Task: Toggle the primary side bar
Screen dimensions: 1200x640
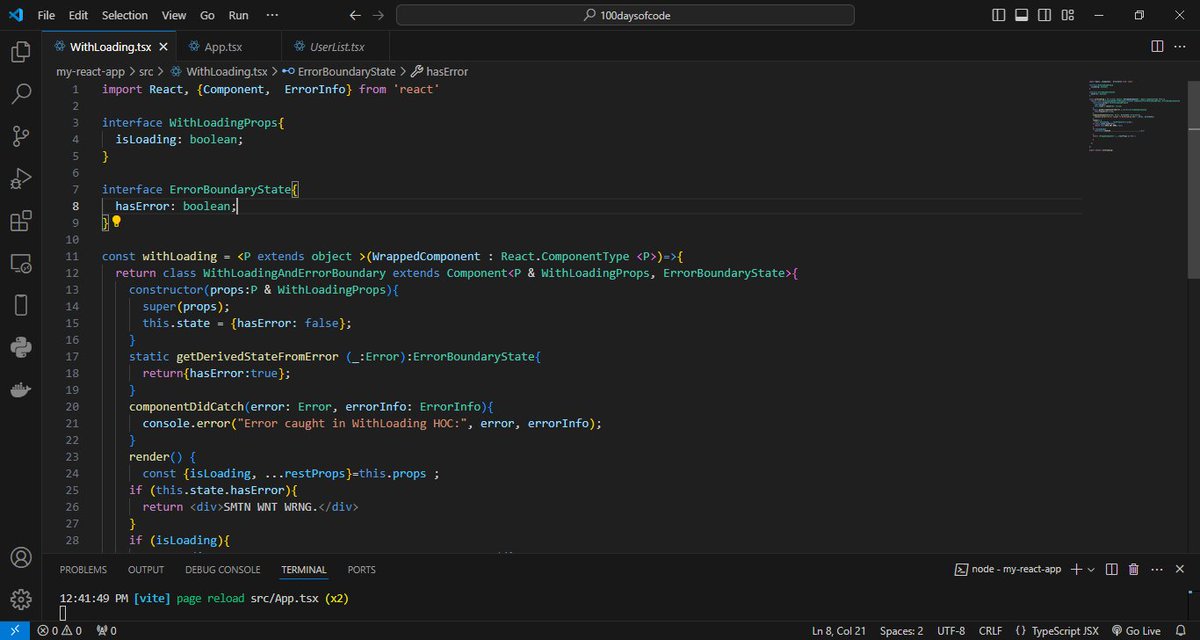Action: (x=998, y=15)
